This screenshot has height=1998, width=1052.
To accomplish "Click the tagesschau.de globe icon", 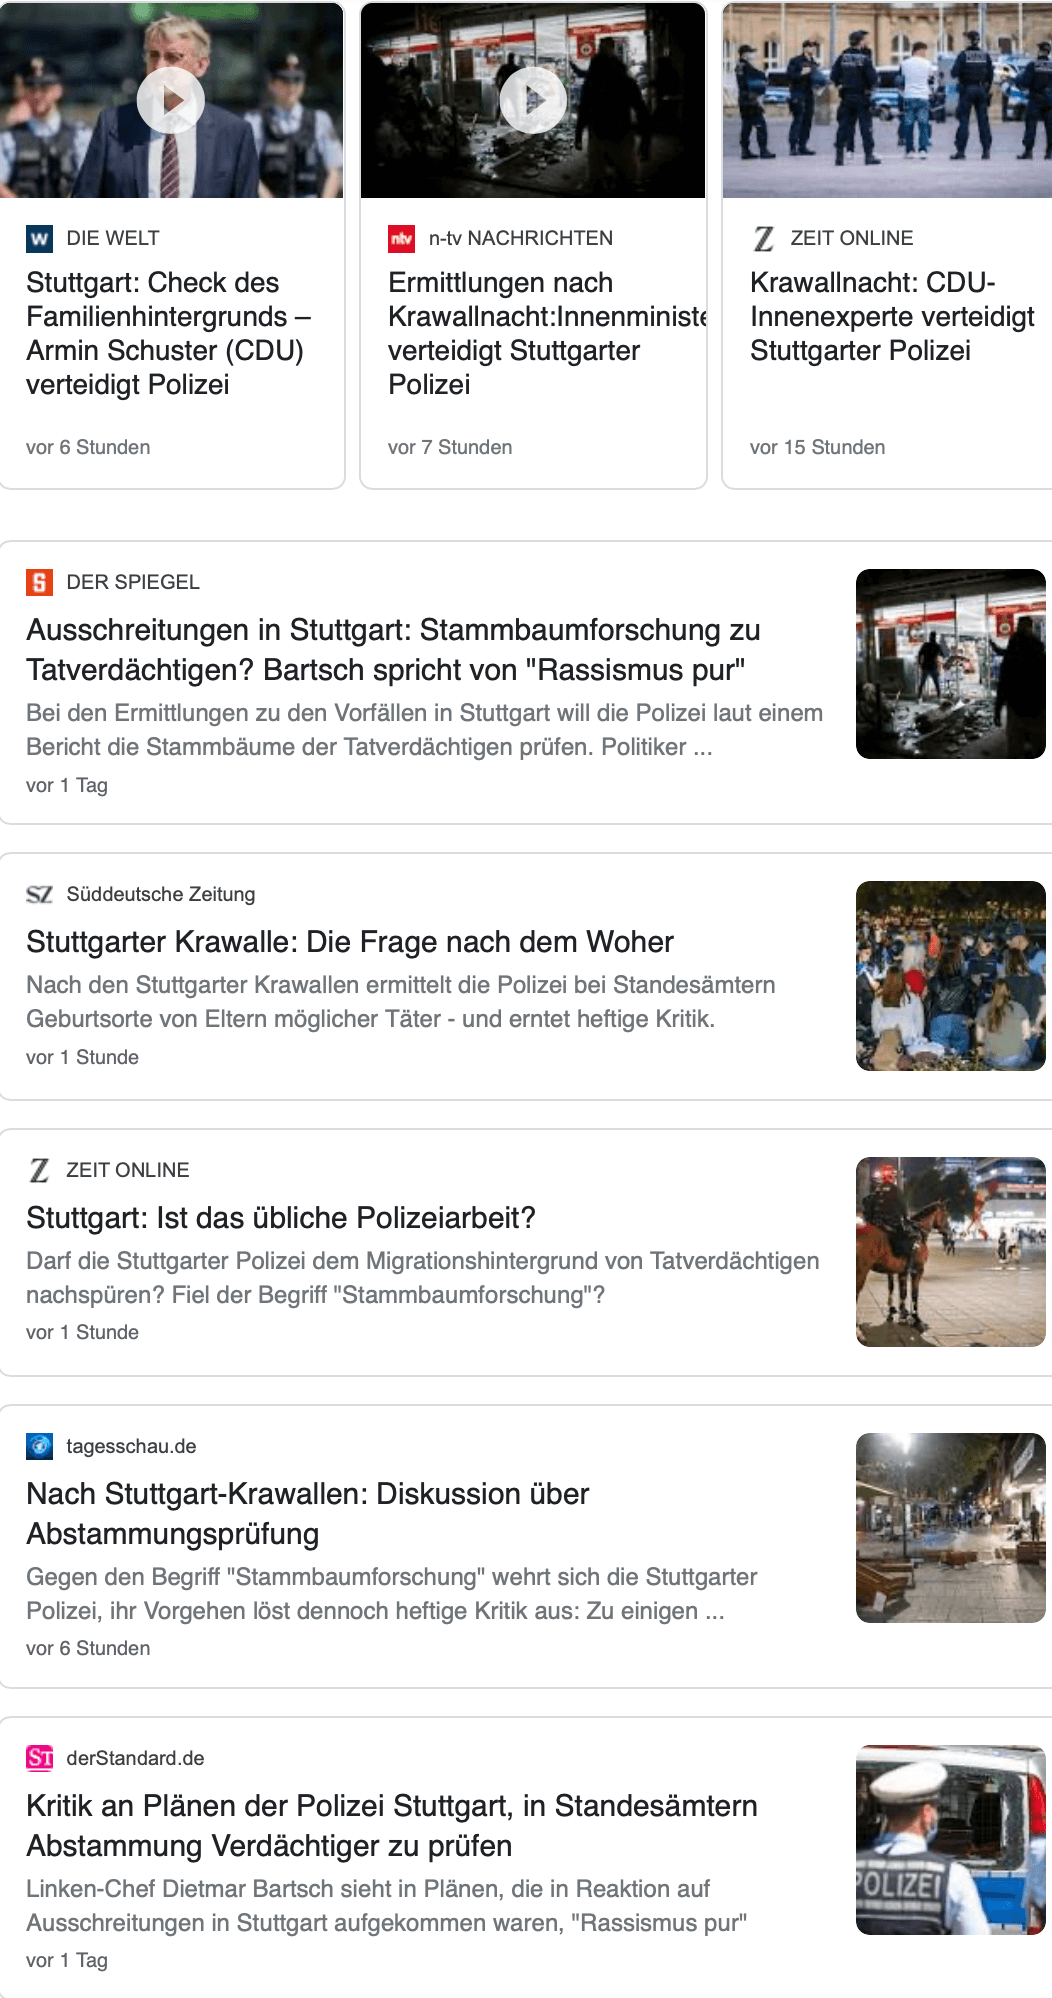I will click(39, 1446).
